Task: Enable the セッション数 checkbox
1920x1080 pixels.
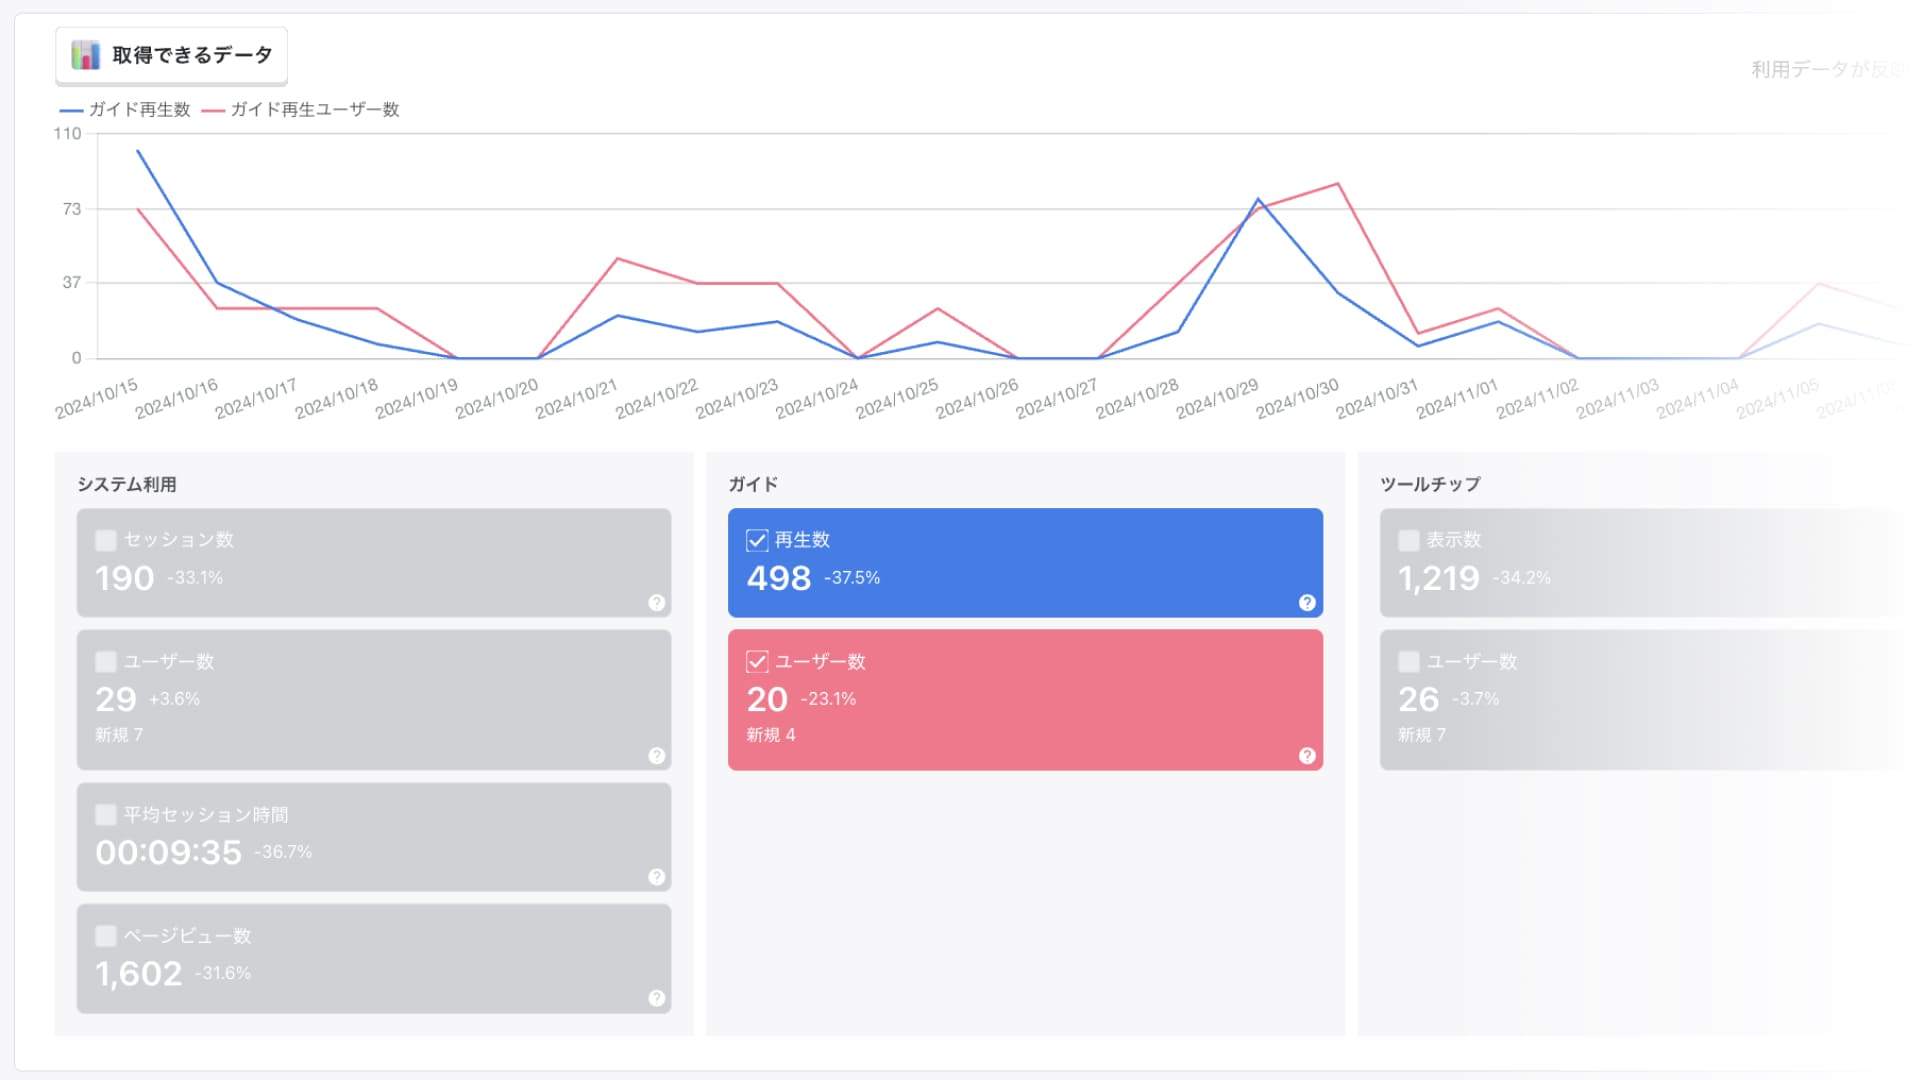Action: click(x=105, y=540)
